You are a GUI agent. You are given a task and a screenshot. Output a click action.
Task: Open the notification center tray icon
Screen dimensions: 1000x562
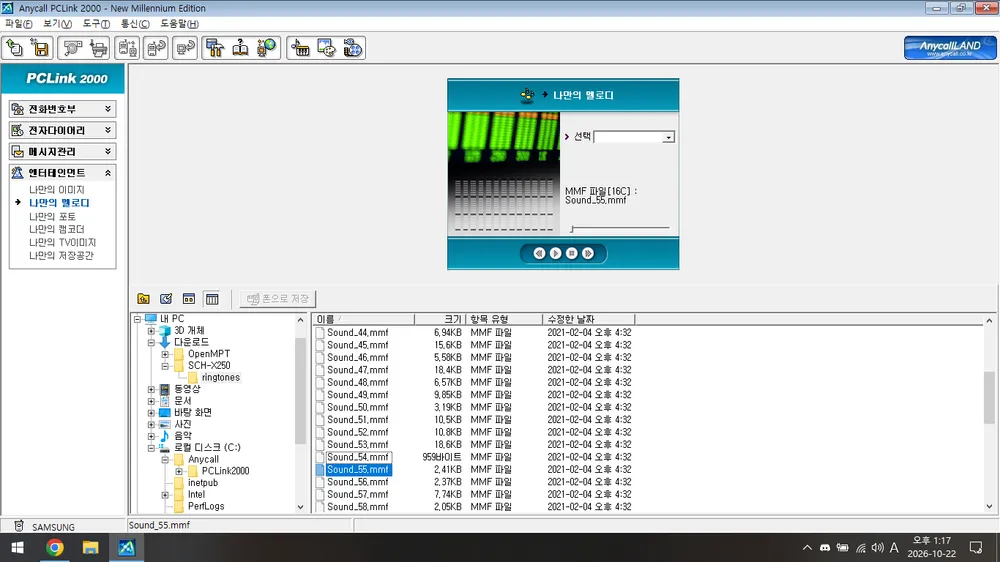(x=976, y=547)
